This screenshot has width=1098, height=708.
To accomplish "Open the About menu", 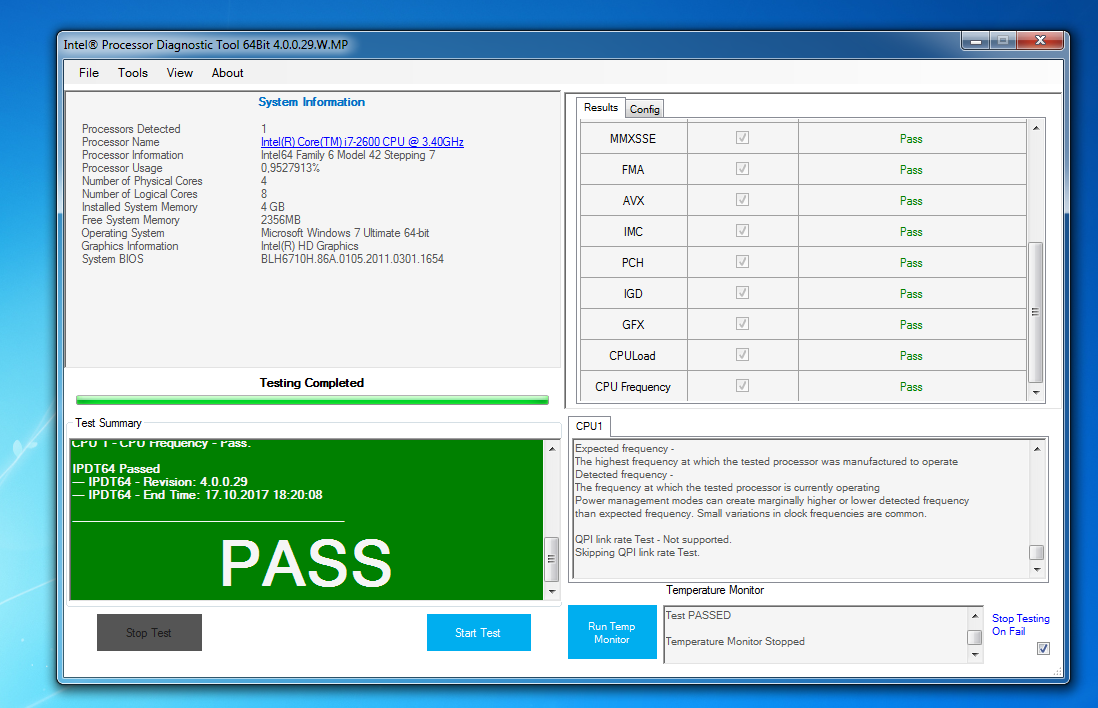I will click(227, 73).
